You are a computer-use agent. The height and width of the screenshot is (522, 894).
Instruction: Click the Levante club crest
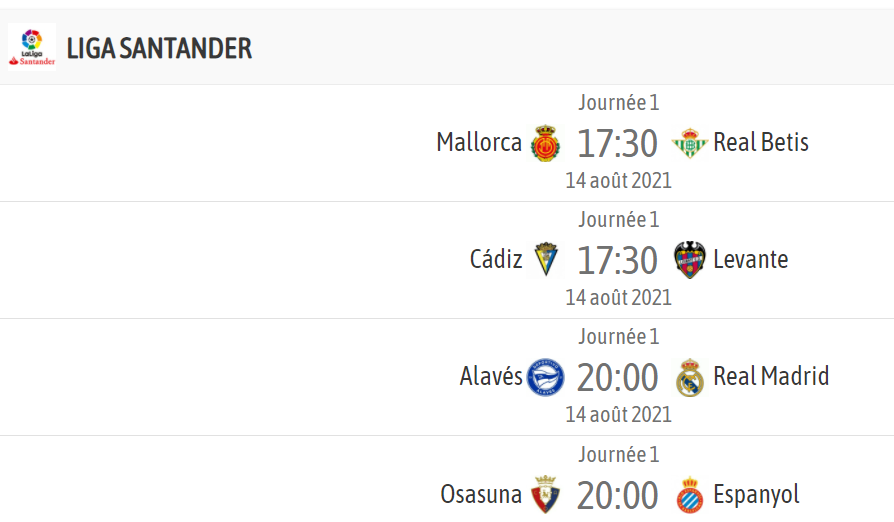[x=689, y=260]
